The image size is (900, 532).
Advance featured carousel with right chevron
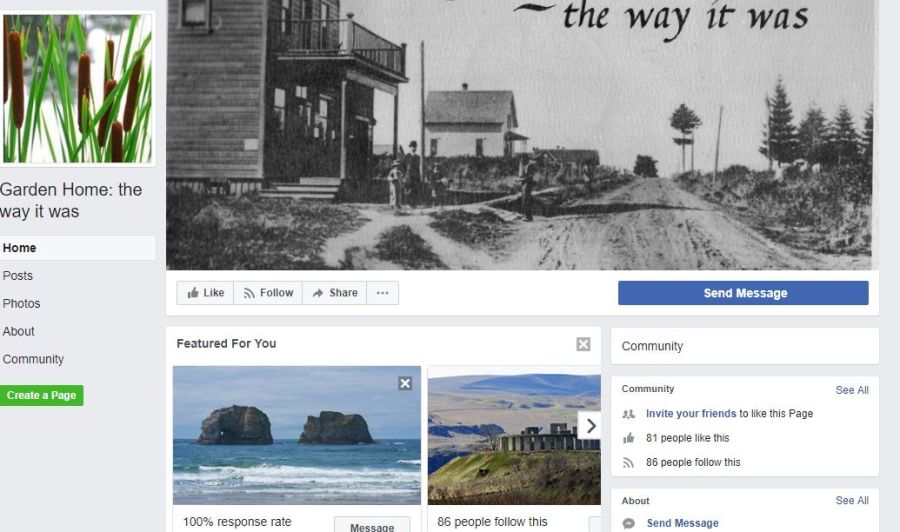(589, 425)
